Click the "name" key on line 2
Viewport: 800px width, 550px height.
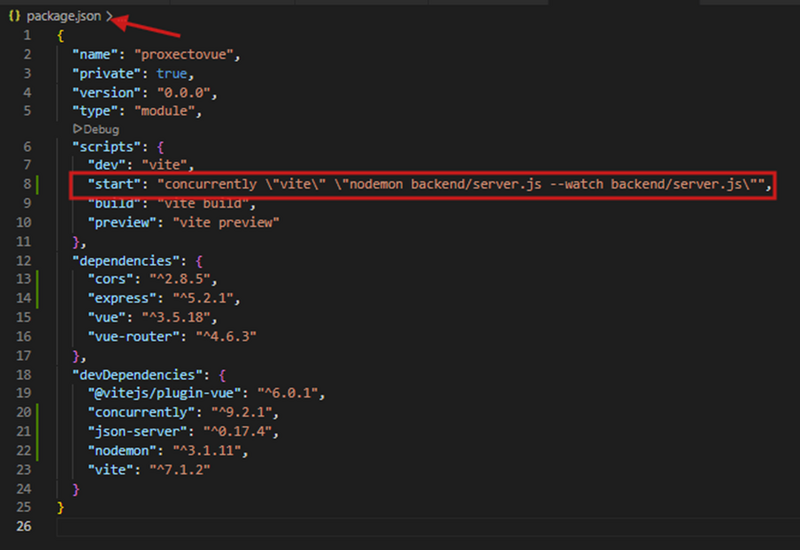click(95, 55)
